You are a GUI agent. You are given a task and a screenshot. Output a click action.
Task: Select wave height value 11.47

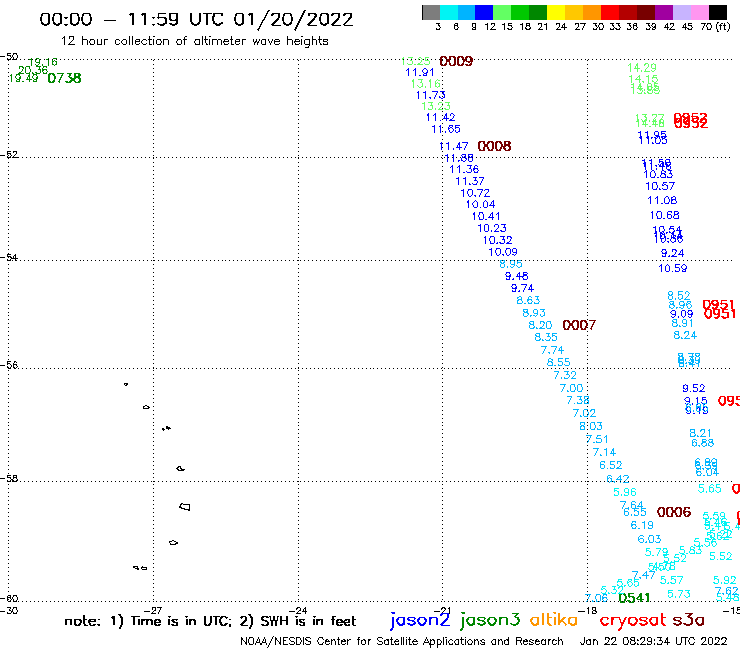(x=454, y=146)
